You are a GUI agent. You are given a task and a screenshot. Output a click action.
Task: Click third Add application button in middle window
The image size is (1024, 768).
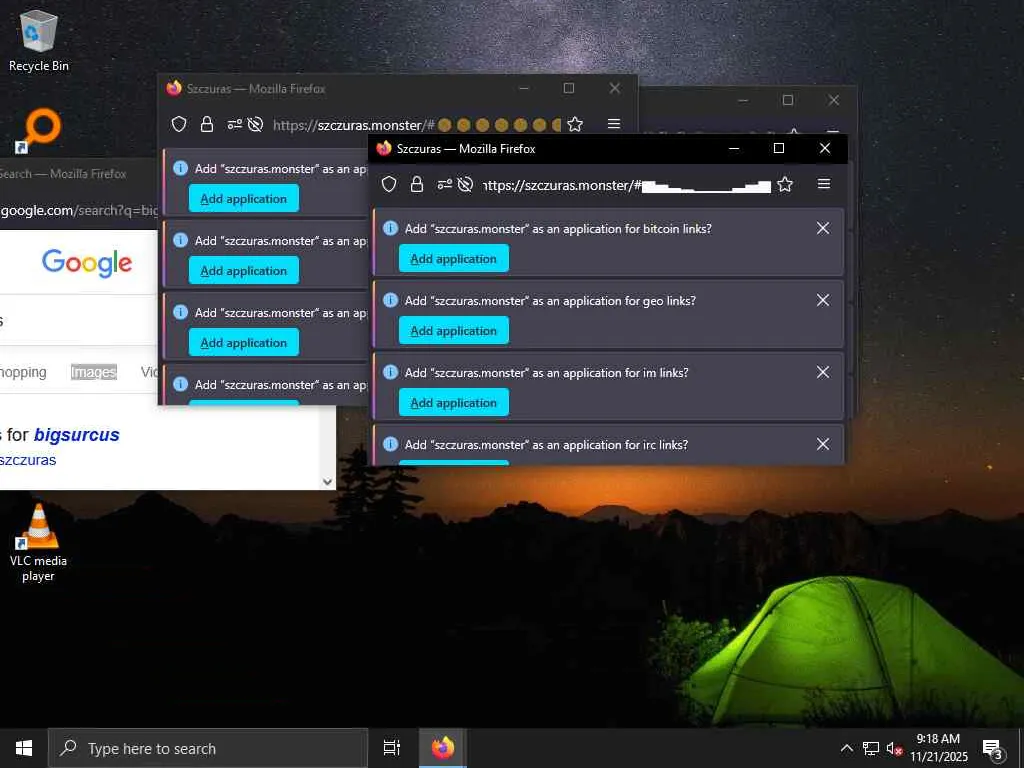(244, 342)
